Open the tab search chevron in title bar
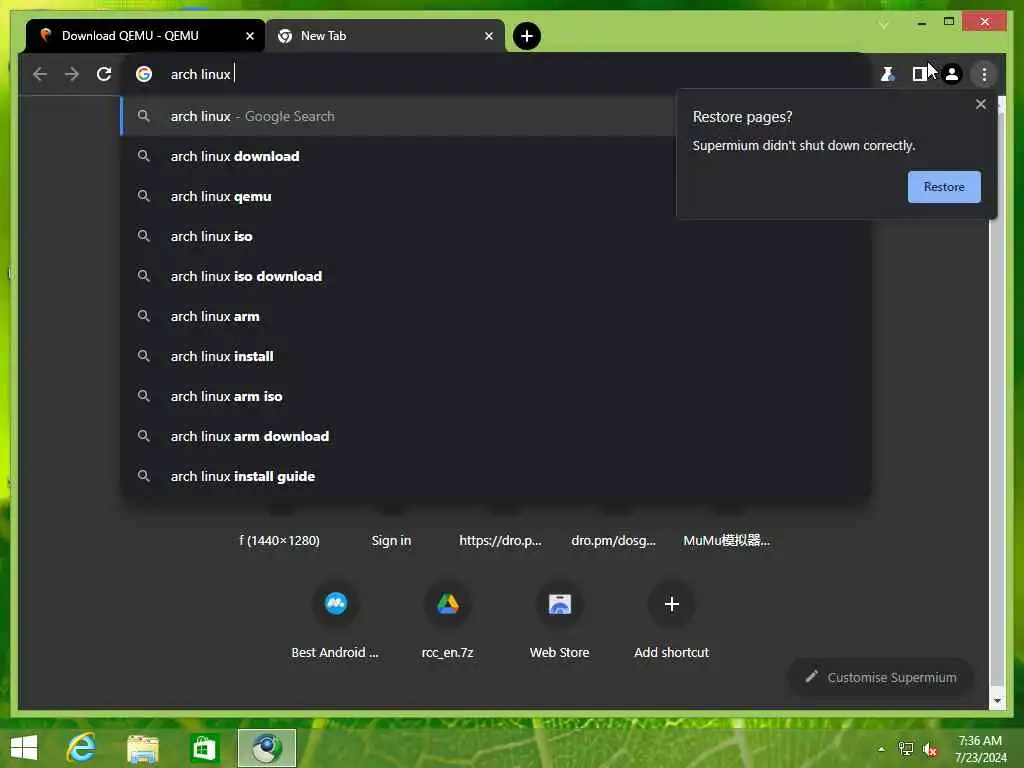Viewport: 1024px width, 768px height. click(x=884, y=25)
